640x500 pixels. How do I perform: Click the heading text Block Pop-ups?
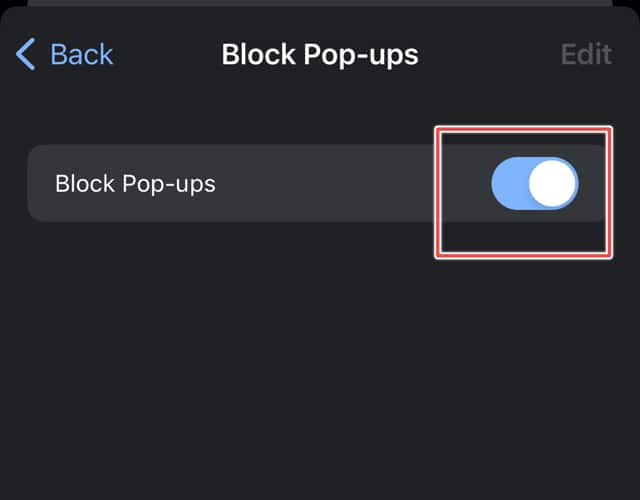(320, 54)
